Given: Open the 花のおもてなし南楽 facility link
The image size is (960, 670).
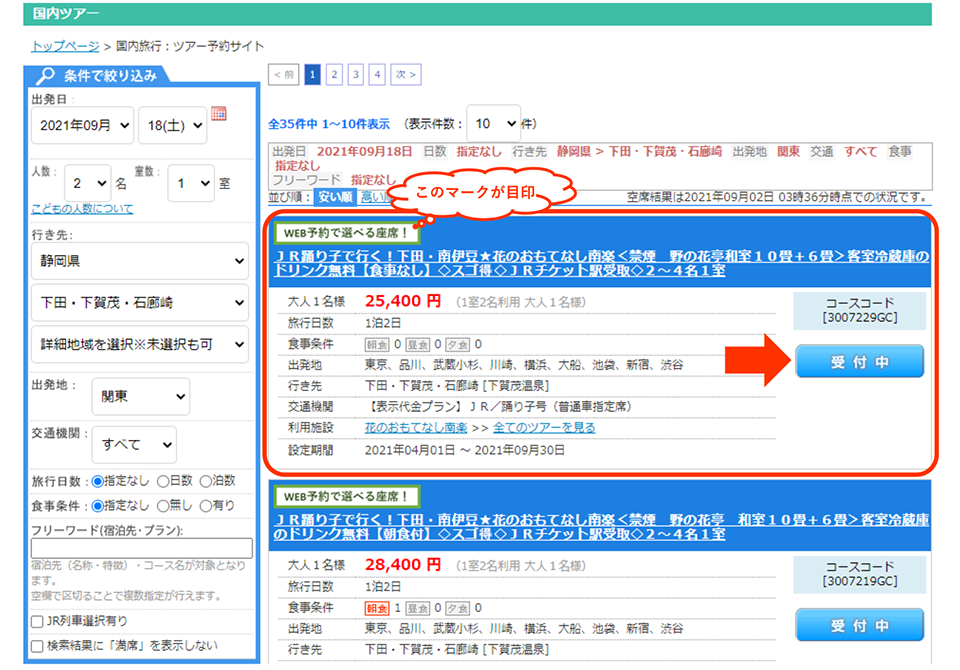Looking at the screenshot, I should click(416, 427).
